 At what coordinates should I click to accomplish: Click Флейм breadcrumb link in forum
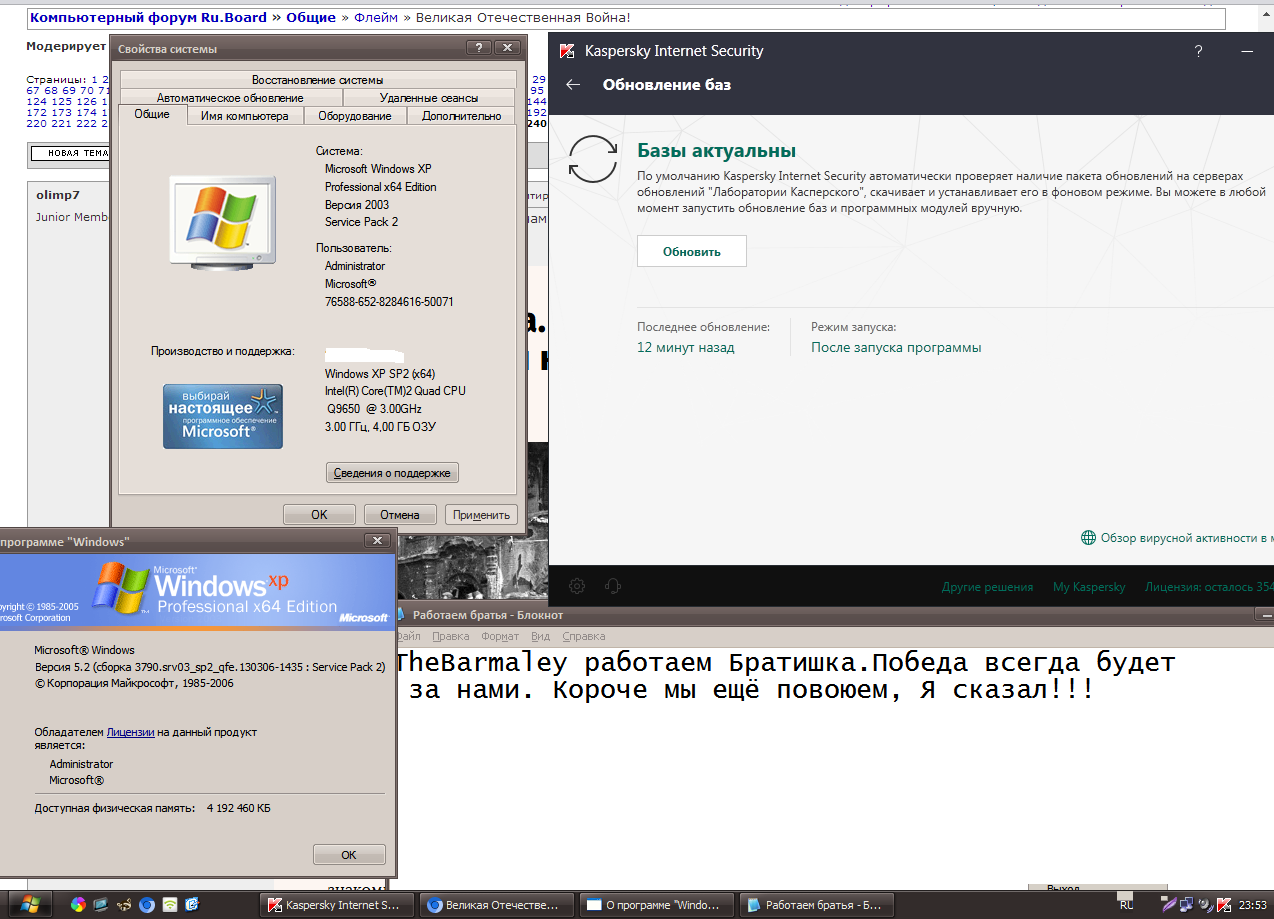378,18
